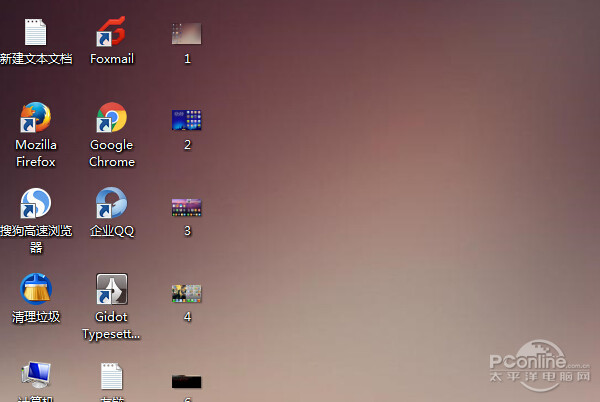Open the Google Chrome shortcut
Image resolution: width=600 pixels, height=402 pixels.
111,117
